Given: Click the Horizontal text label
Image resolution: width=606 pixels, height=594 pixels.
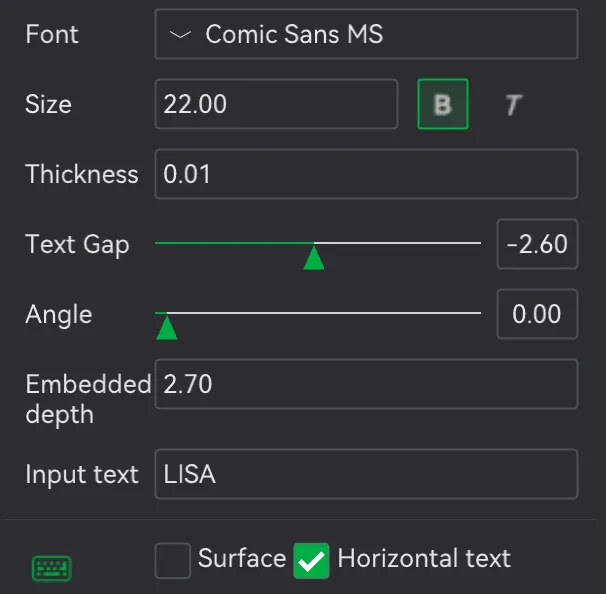Looking at the screenshot, I should pyautogui.click(x=424, y=558).
